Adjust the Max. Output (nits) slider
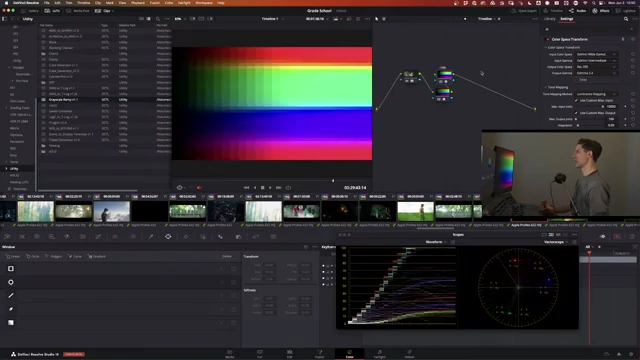Image resolution: width=640 pixels, height=360 pixels. pyautogui.click(x=589, y=119)
